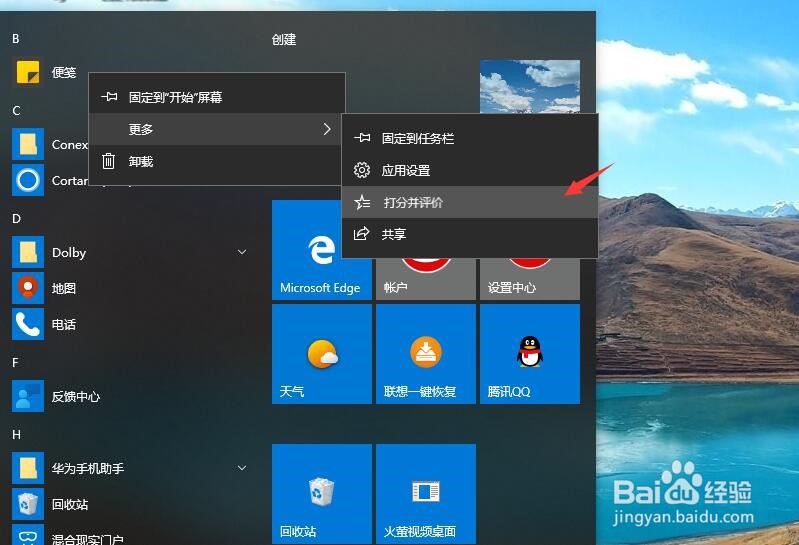799x545 pixels.
Task: Click the letter C section header
Action: pyautogui.click(x=16, y=111)
